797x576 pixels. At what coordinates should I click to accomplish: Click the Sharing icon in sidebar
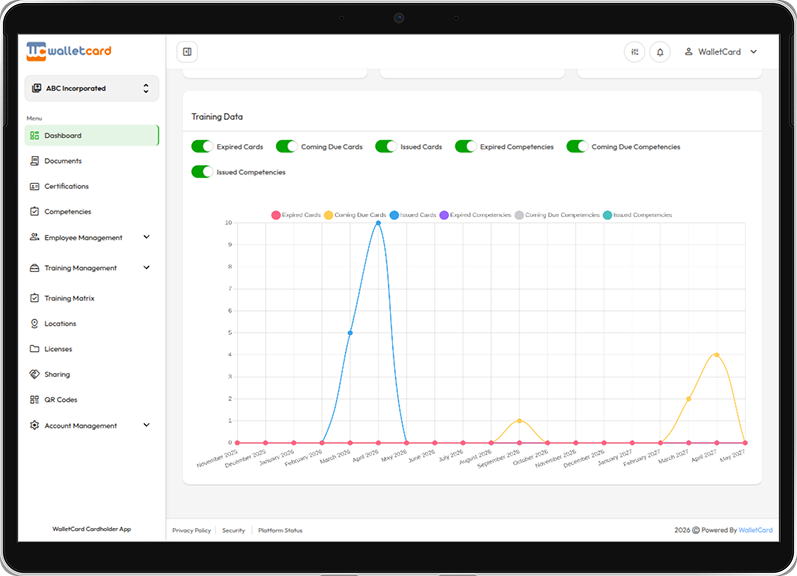pos(34,374)
